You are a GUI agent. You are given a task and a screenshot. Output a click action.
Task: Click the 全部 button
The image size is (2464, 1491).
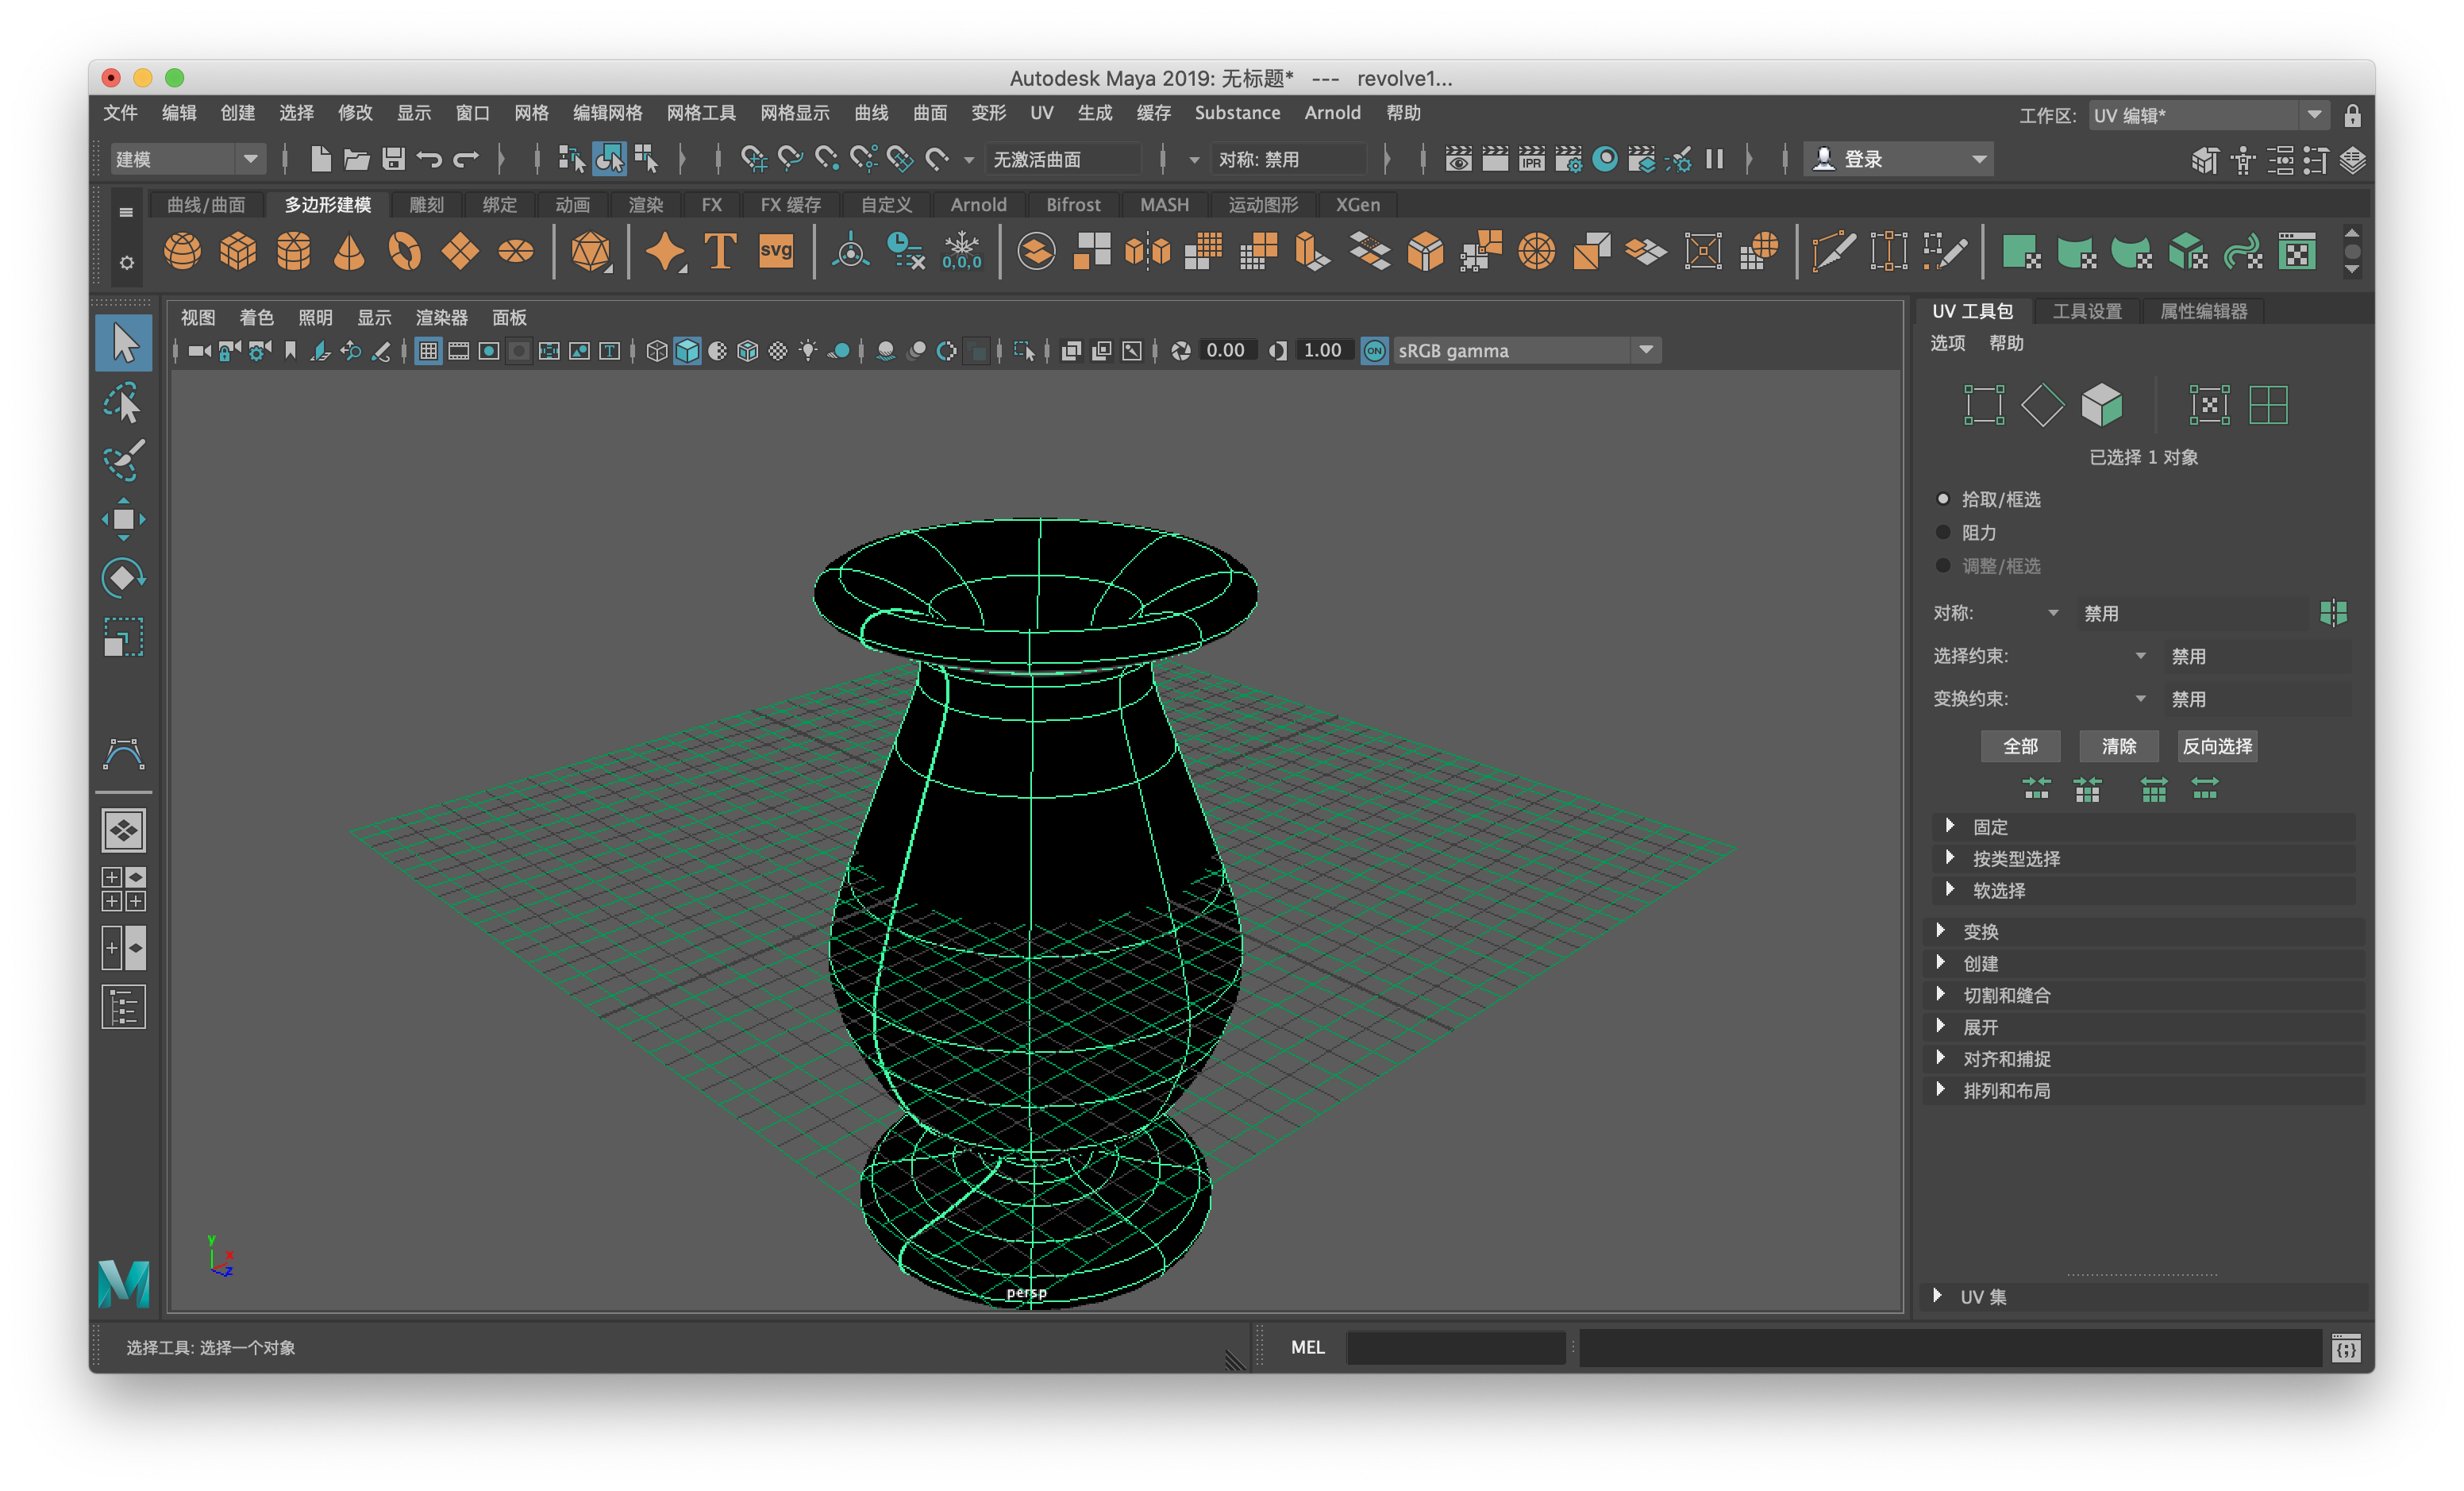tap(2020, 746)
